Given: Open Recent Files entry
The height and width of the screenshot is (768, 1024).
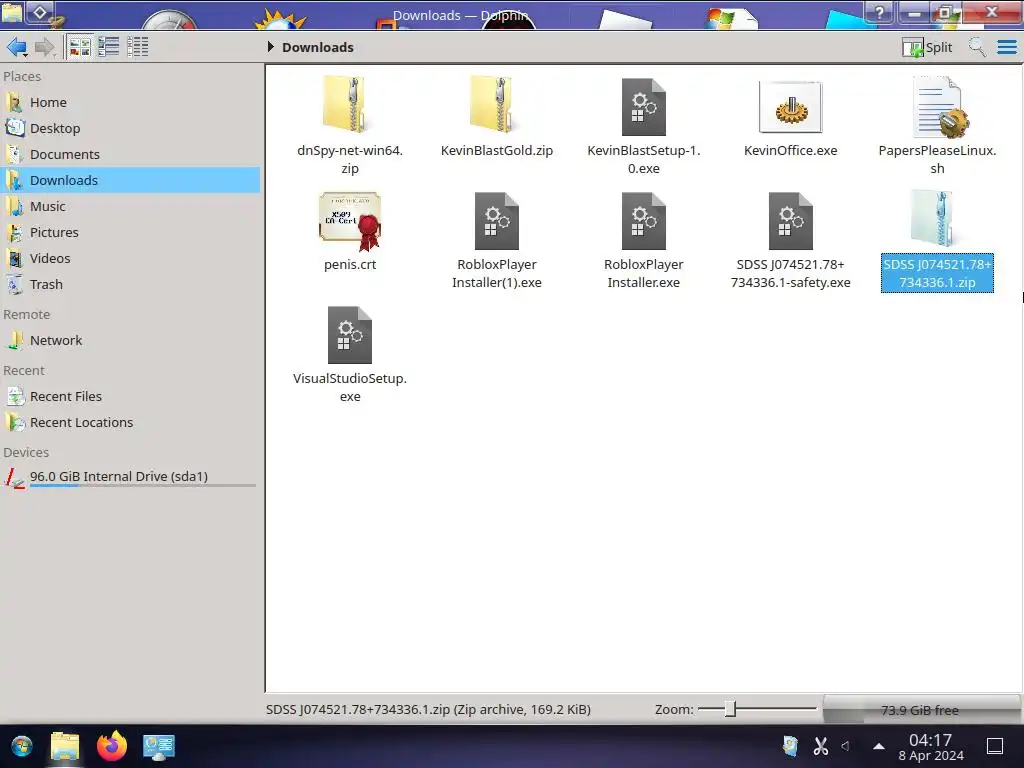Looking at the screenshot, I should 131,396.
